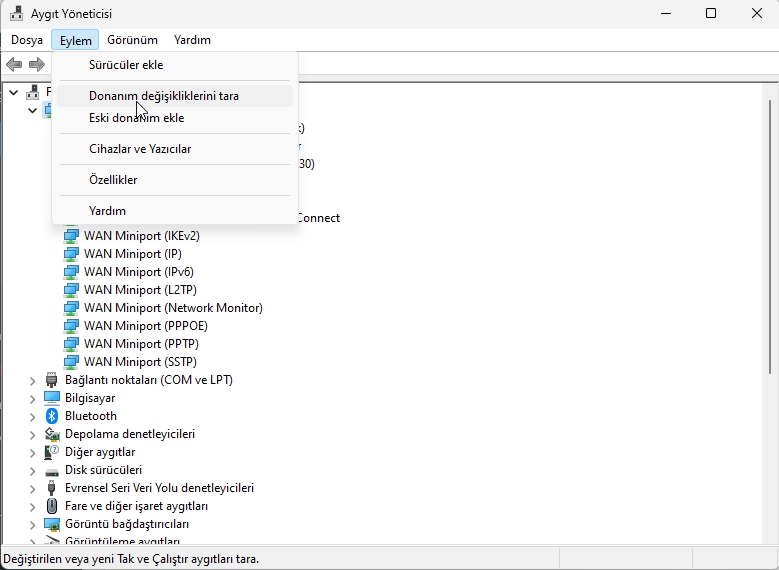
Task: Click the Bilgisayar monitor icon
Action: (52, 398)
